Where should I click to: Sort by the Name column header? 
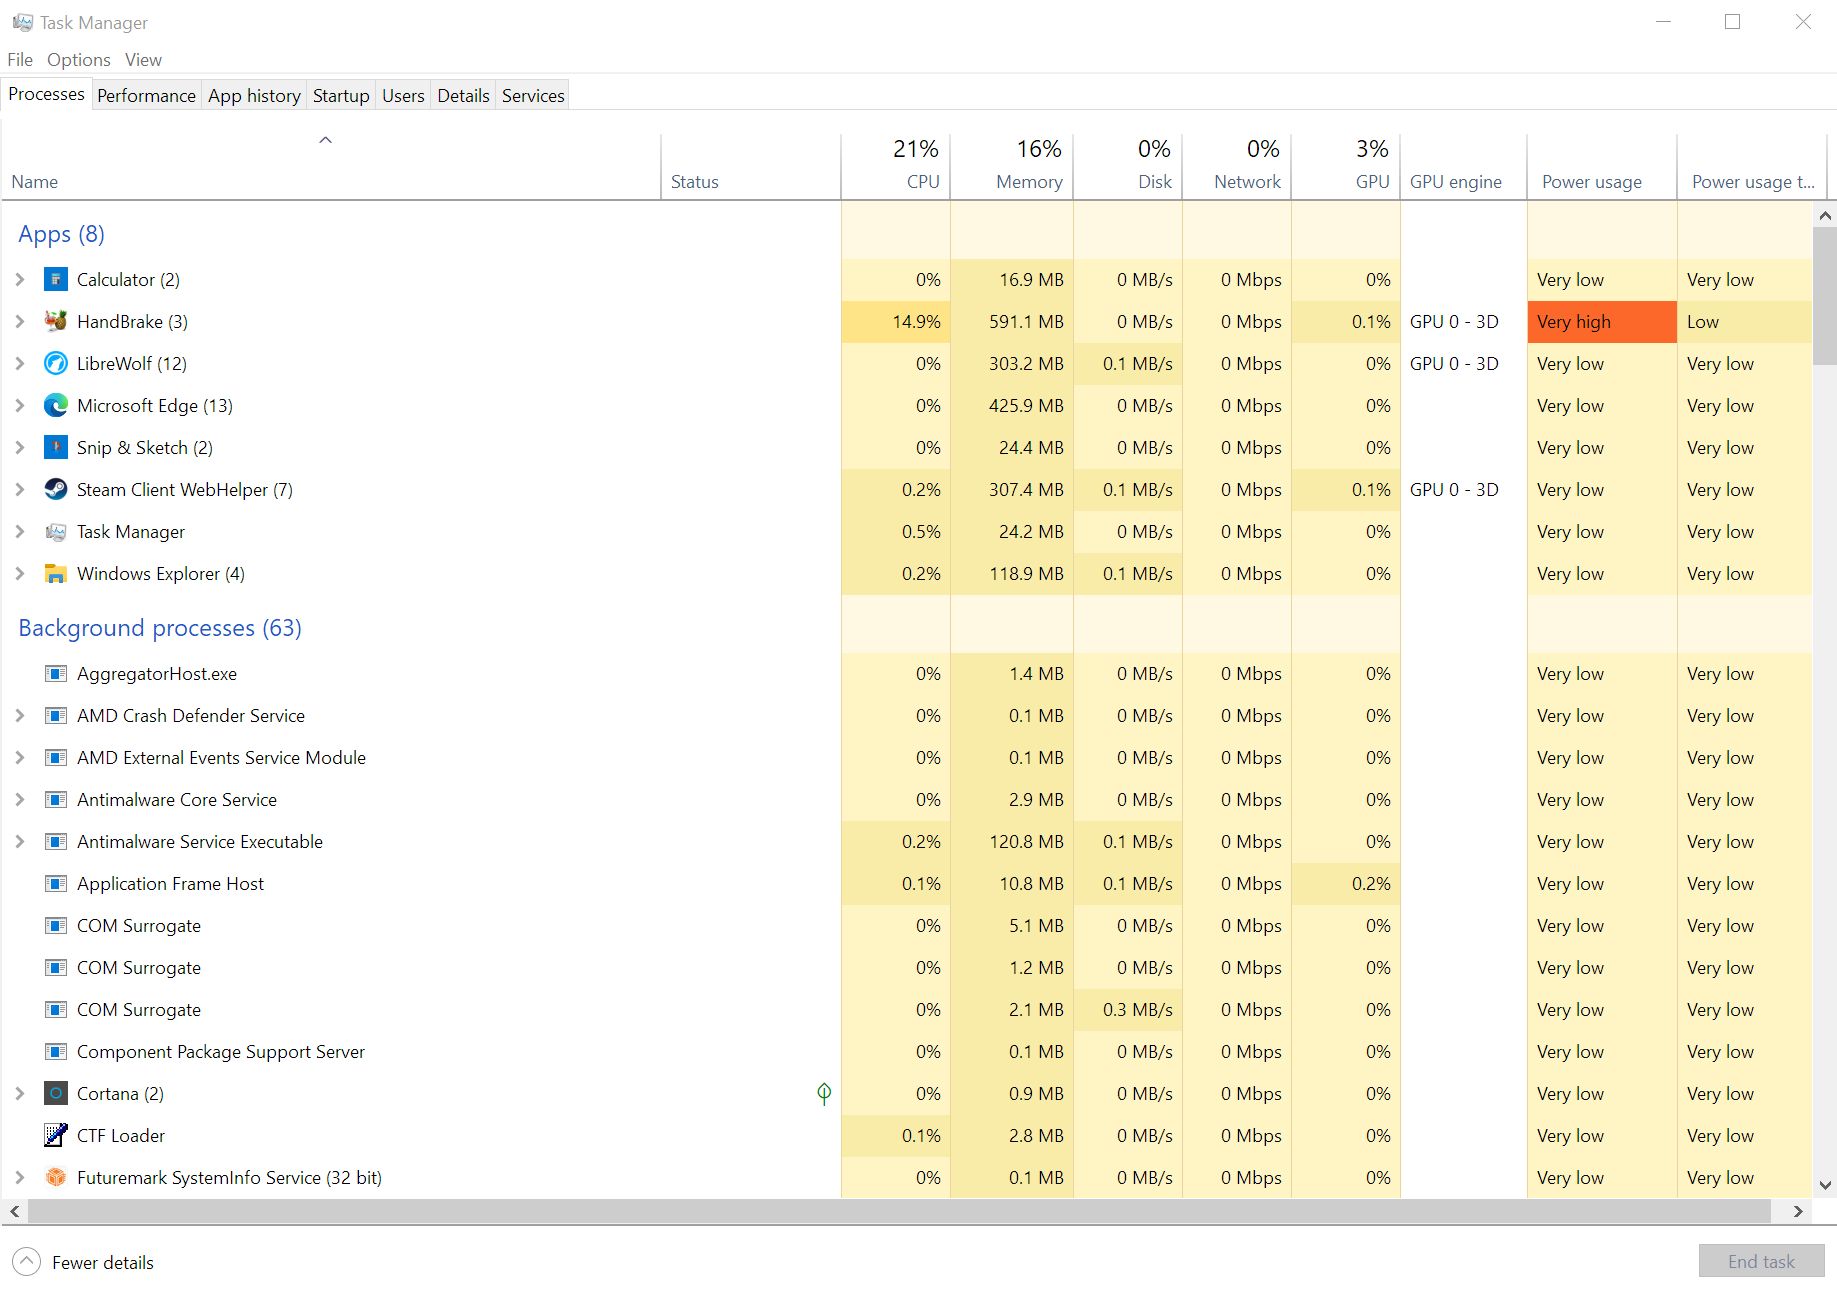point(331,166)
